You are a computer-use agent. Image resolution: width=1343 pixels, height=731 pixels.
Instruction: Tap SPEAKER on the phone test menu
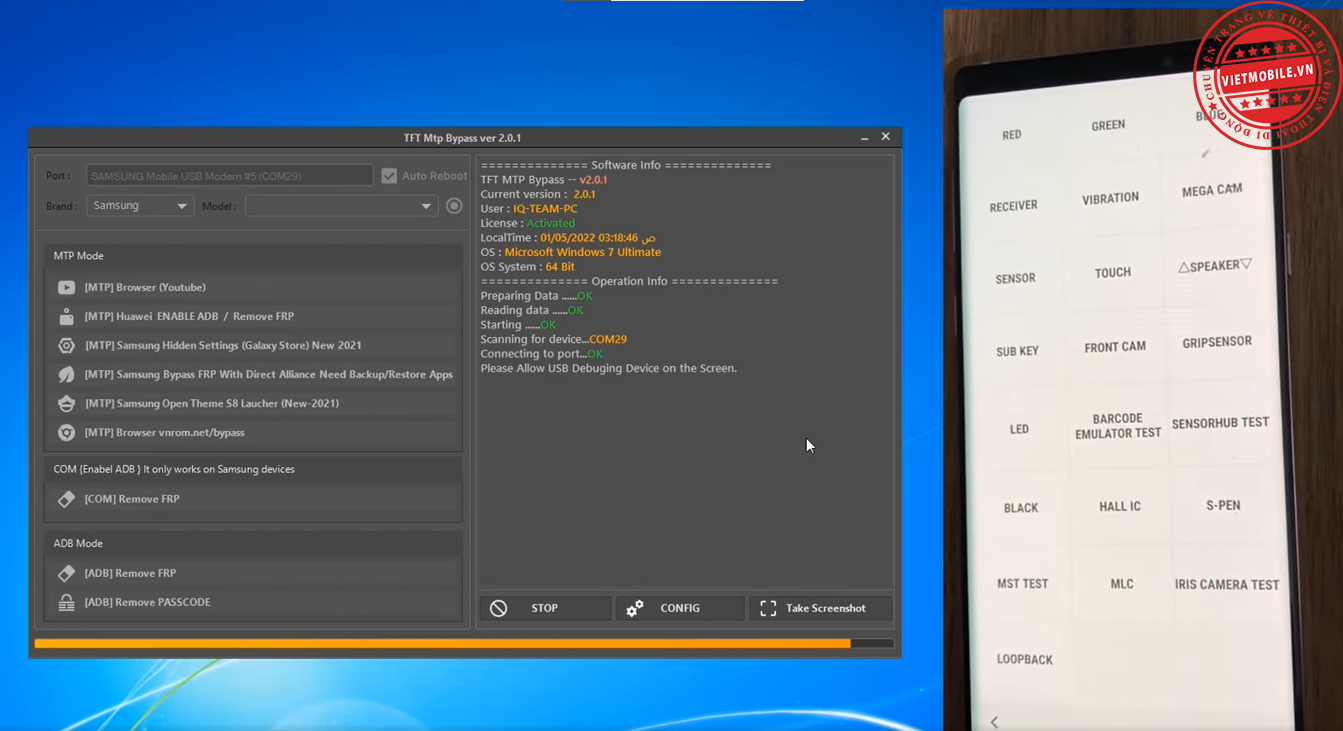1215,266
